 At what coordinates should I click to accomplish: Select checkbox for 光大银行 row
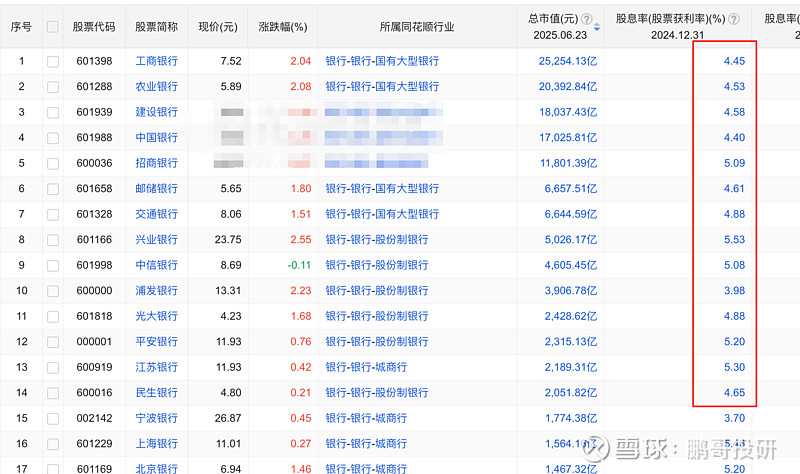pyautogui.click(x=53, y=316)
